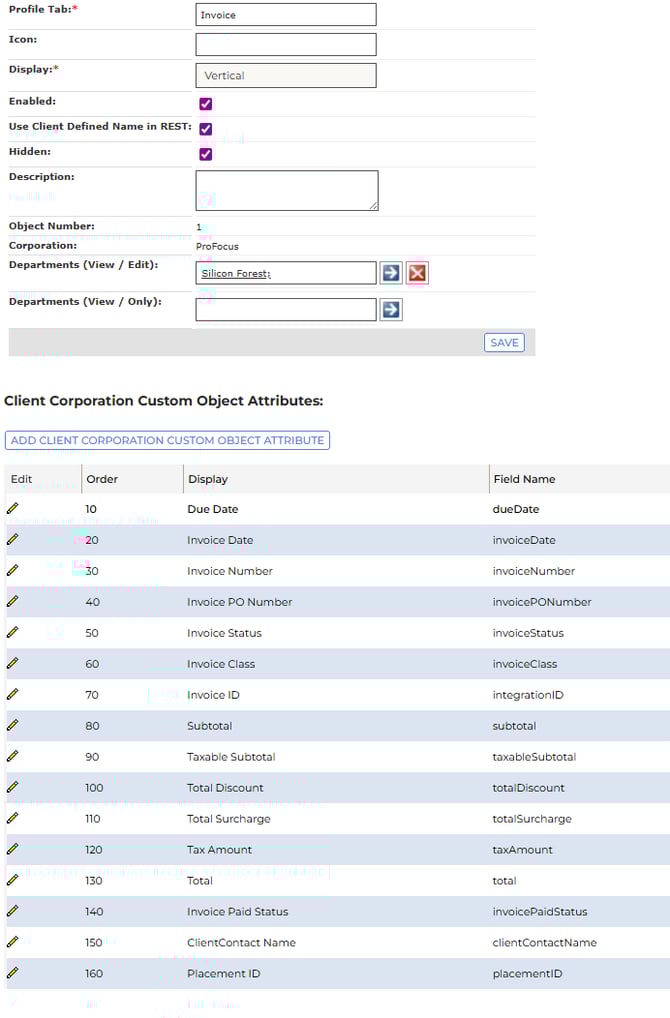Image resolution: width=670 pixels, height=1018 pixels.
Task: Edit the Tax Amount attribute
Action: coord(13,850)
